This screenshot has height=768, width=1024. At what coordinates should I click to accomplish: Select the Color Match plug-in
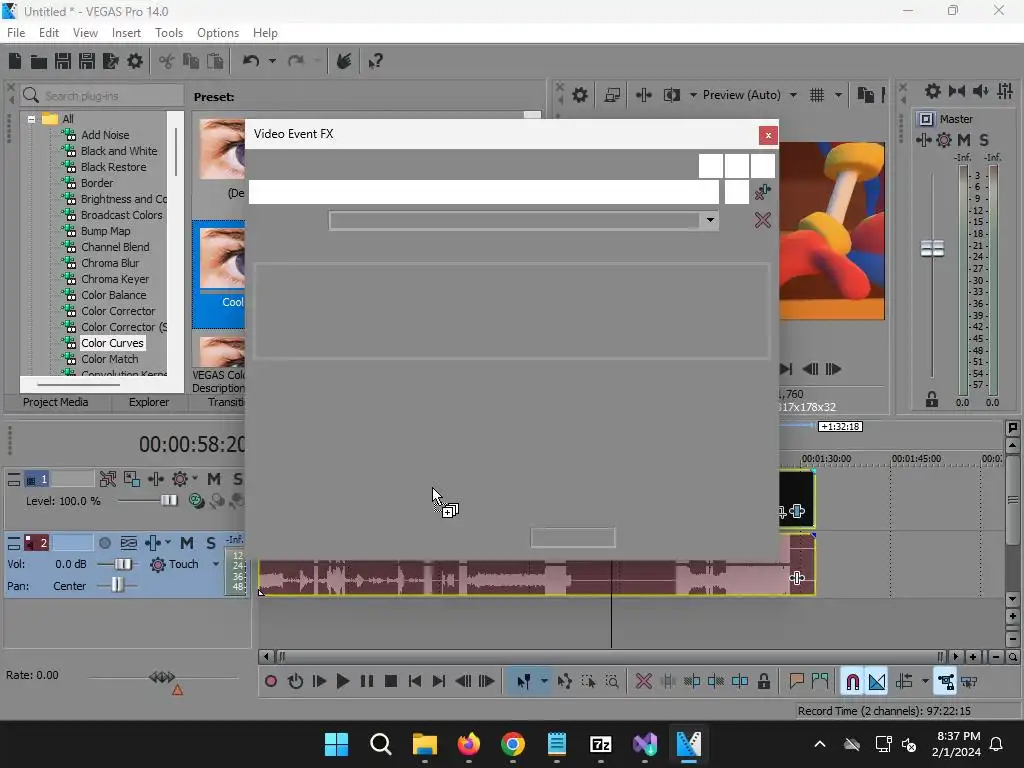(109, 359)
